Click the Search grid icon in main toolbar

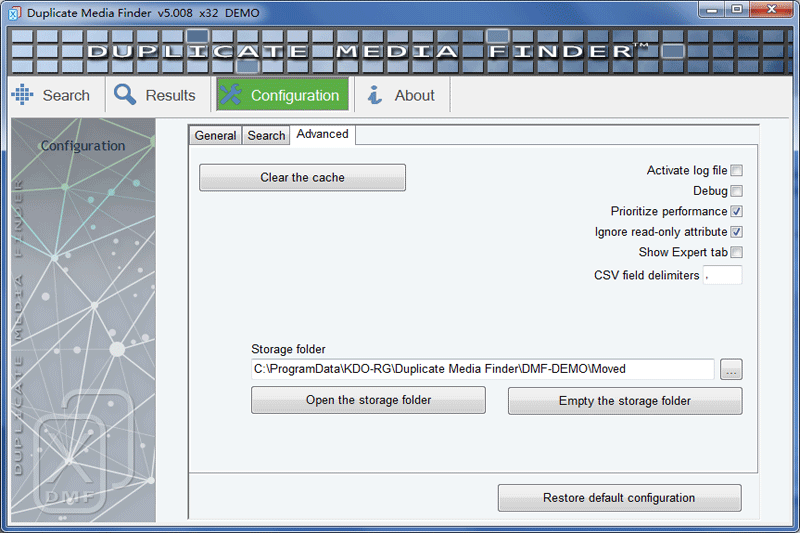tap(22, 94)
